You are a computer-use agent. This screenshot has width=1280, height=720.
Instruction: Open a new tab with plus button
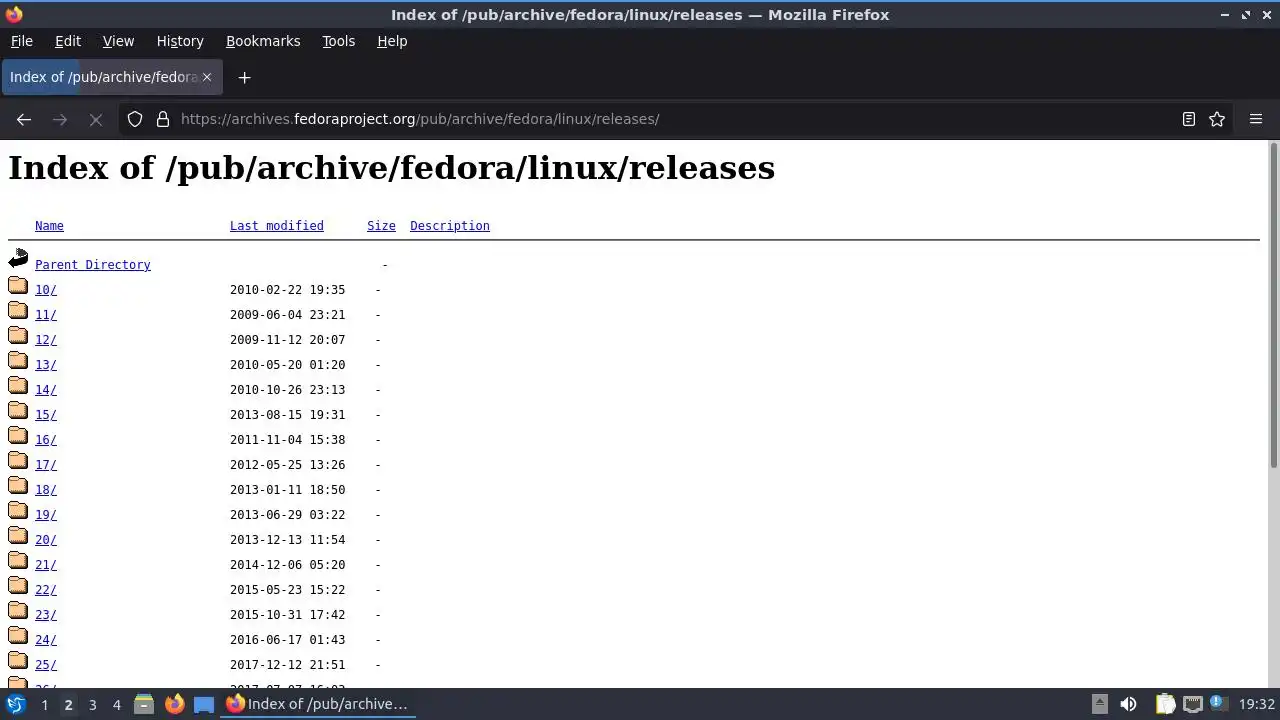click(244, 77)
